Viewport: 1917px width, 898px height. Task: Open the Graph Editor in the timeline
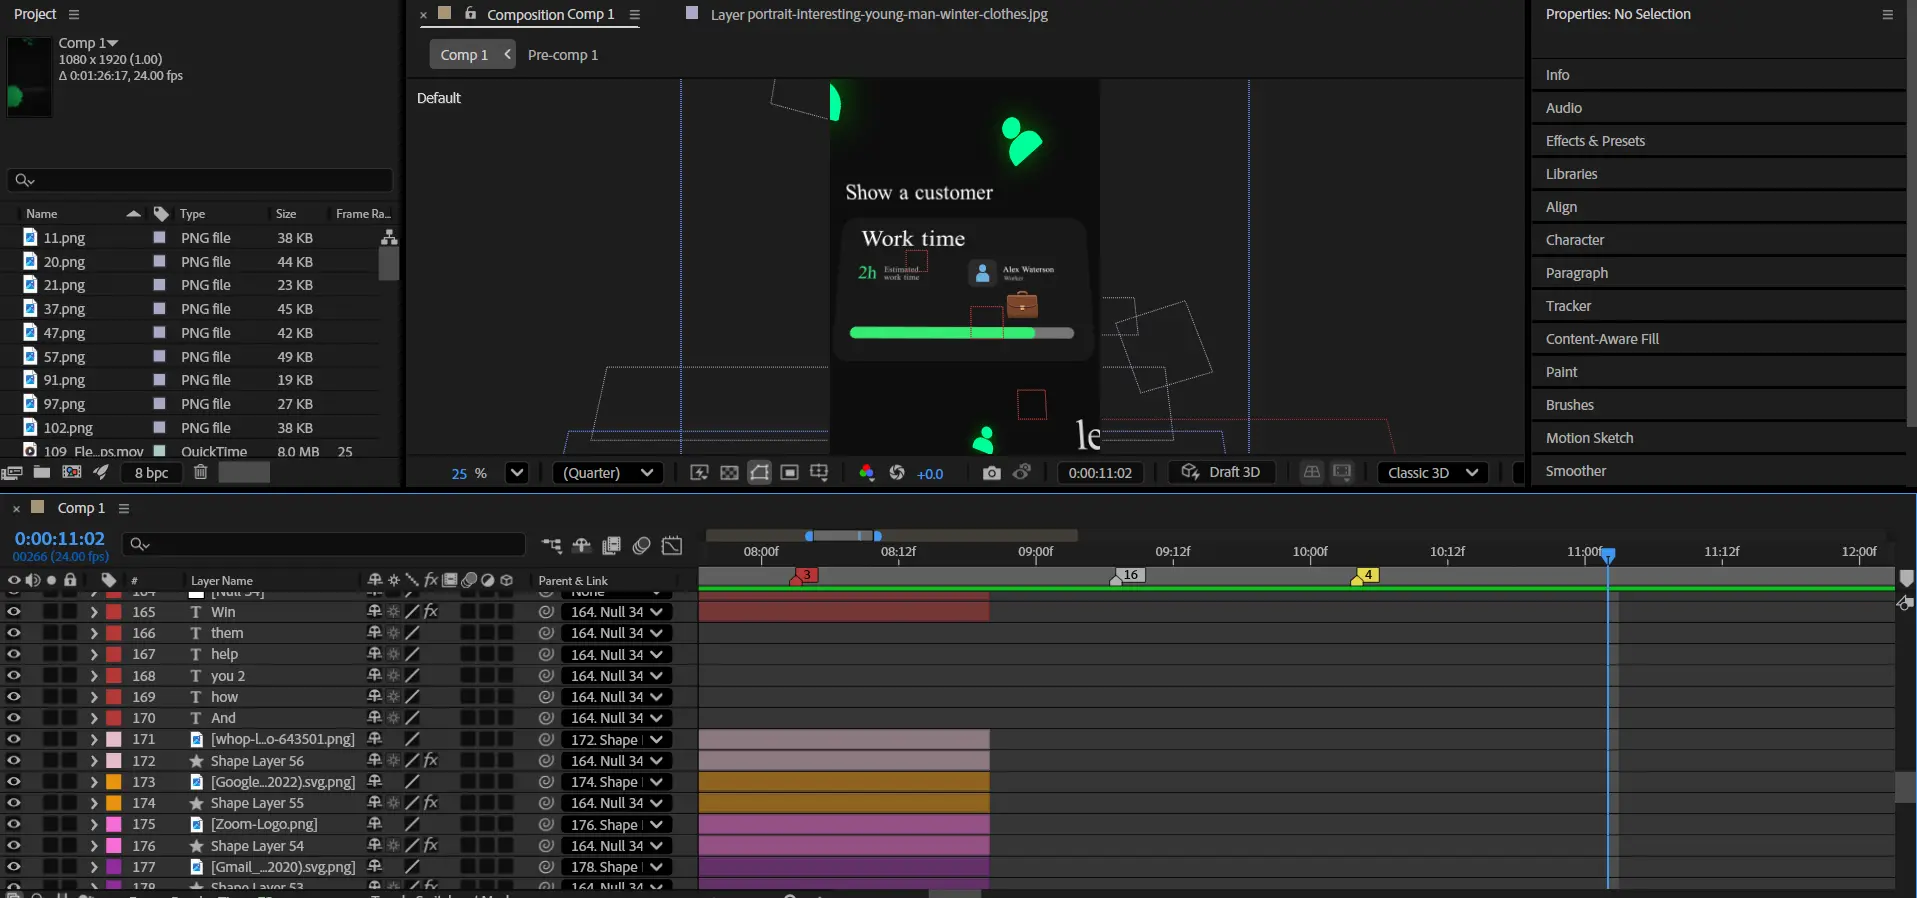tap(673, 545)
